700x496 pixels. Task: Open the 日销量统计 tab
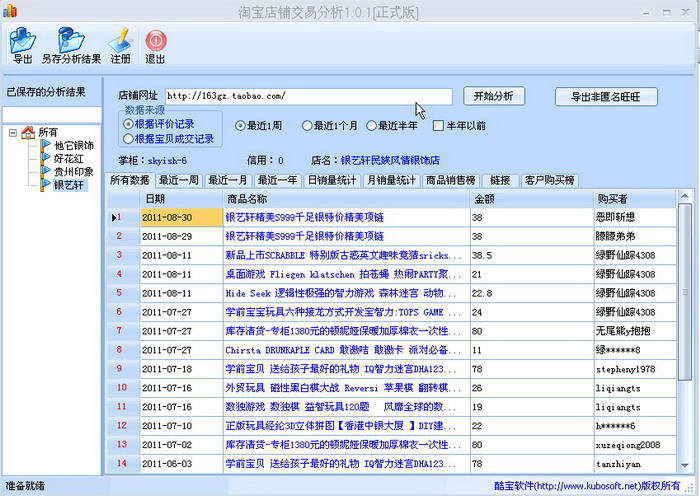coord(332,180)
